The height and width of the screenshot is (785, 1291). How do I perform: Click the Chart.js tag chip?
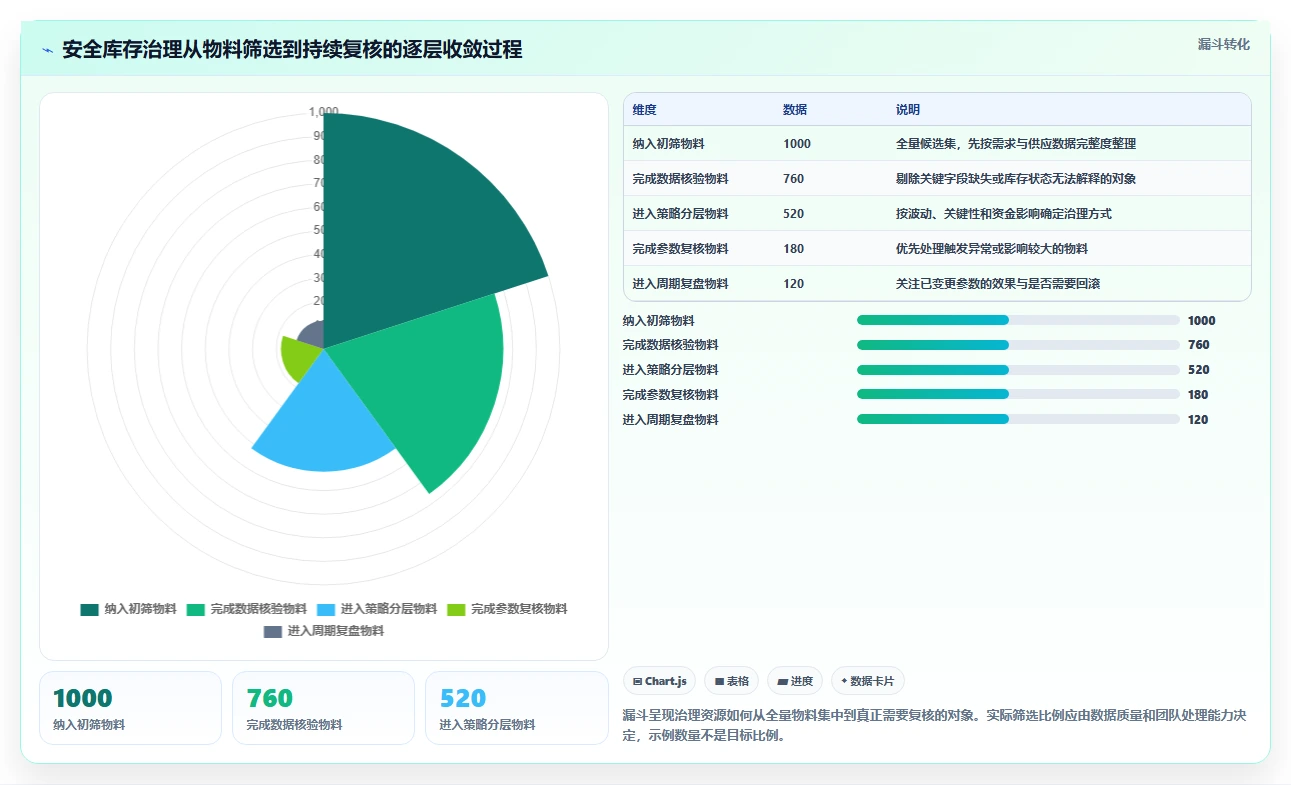(x=660, y=681)
